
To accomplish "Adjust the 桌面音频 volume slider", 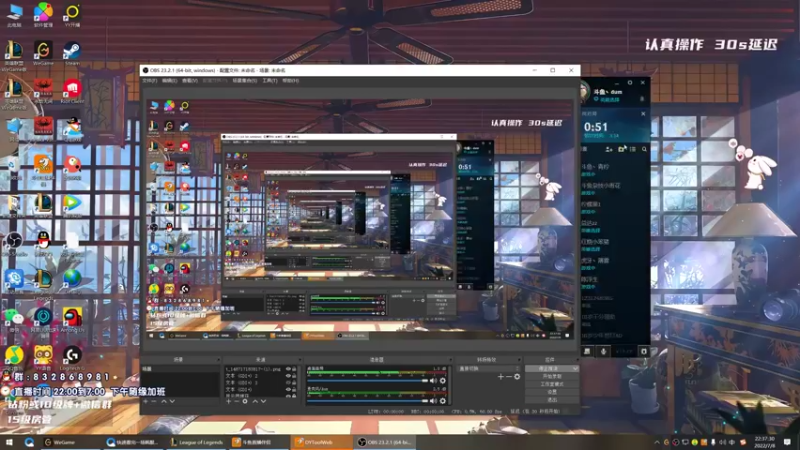I will click(367, 381).
